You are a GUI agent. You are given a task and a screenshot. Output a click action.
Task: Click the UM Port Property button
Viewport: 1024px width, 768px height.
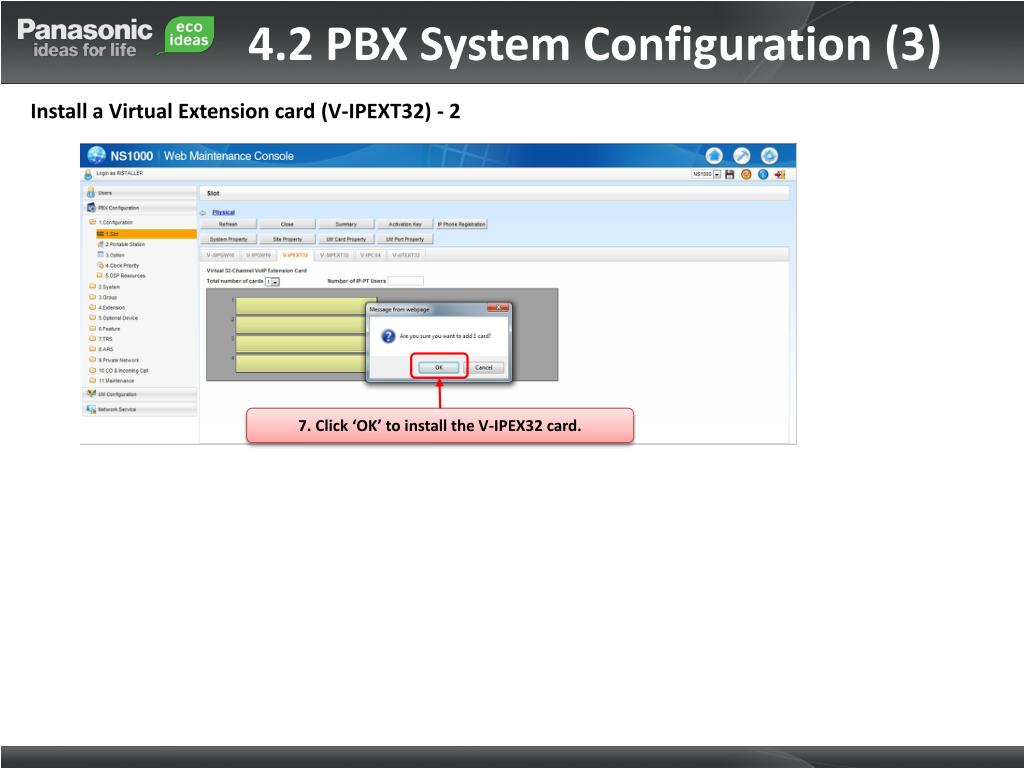click(x=405, y=239)
